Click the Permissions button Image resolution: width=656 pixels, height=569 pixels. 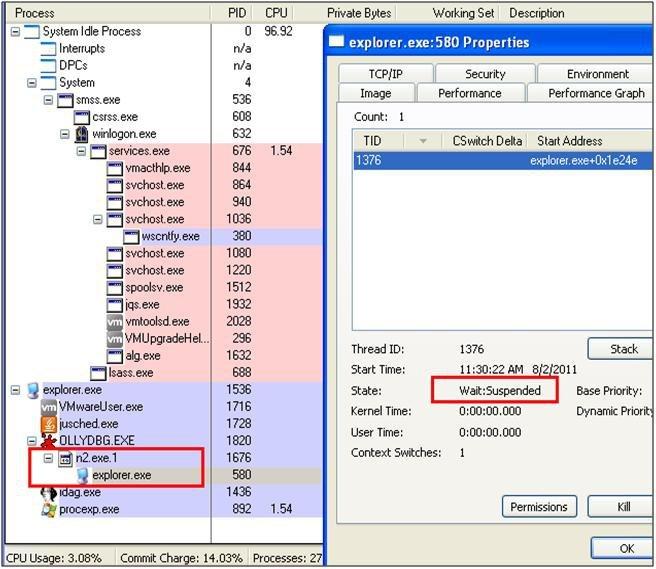point(539,507)
